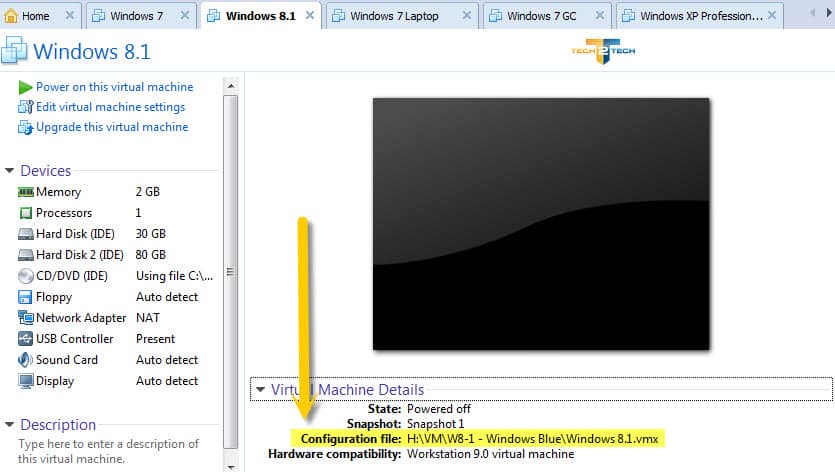Close the Windows 7 Laptop tab
The width and height of the screenshot is (835, 472).
[x=466, y=16]
